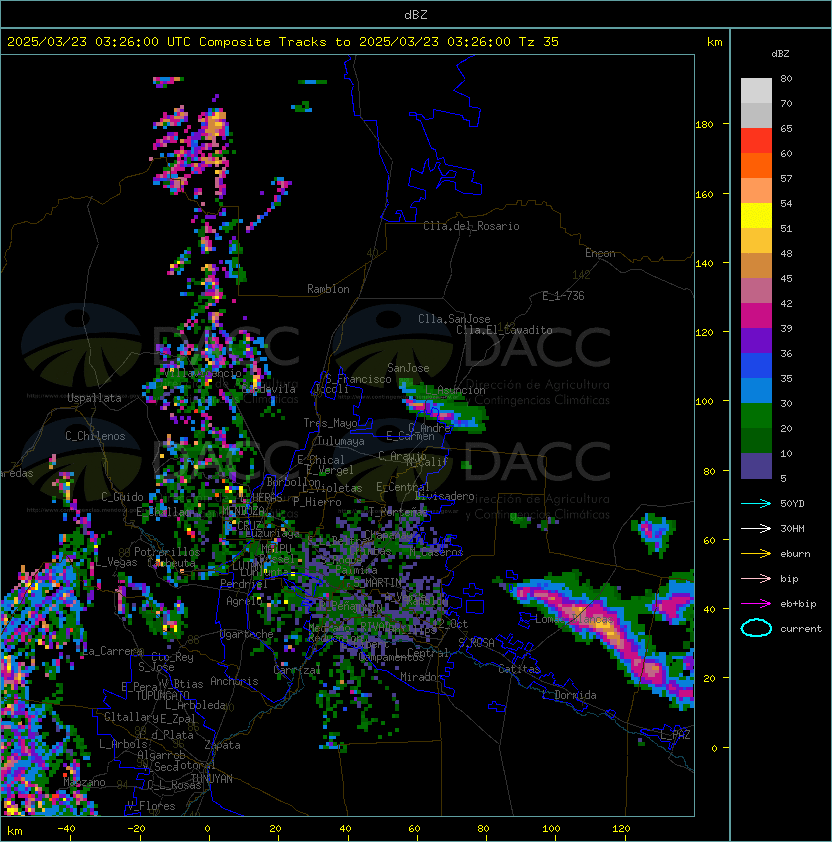Click the L_Dormida label on the map
This screenshot has width=832, height=842.
pos(568,695)
